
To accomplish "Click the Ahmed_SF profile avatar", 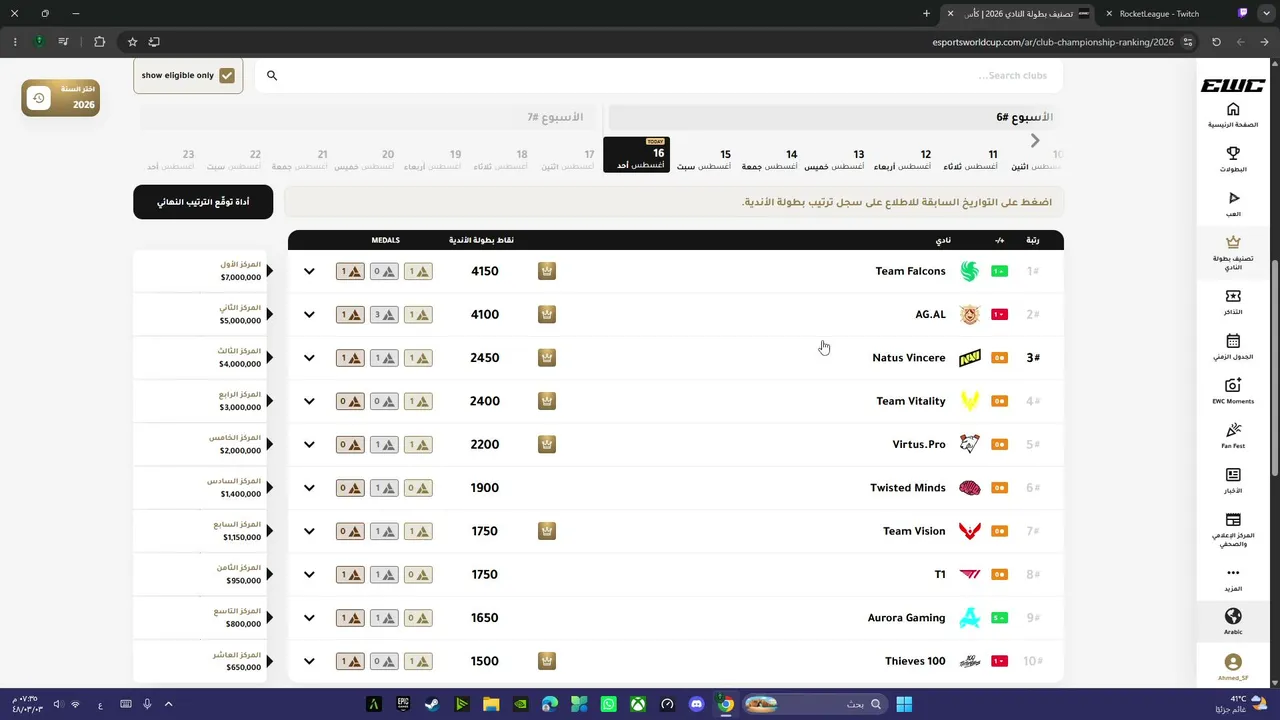I will coord(1233,662).
